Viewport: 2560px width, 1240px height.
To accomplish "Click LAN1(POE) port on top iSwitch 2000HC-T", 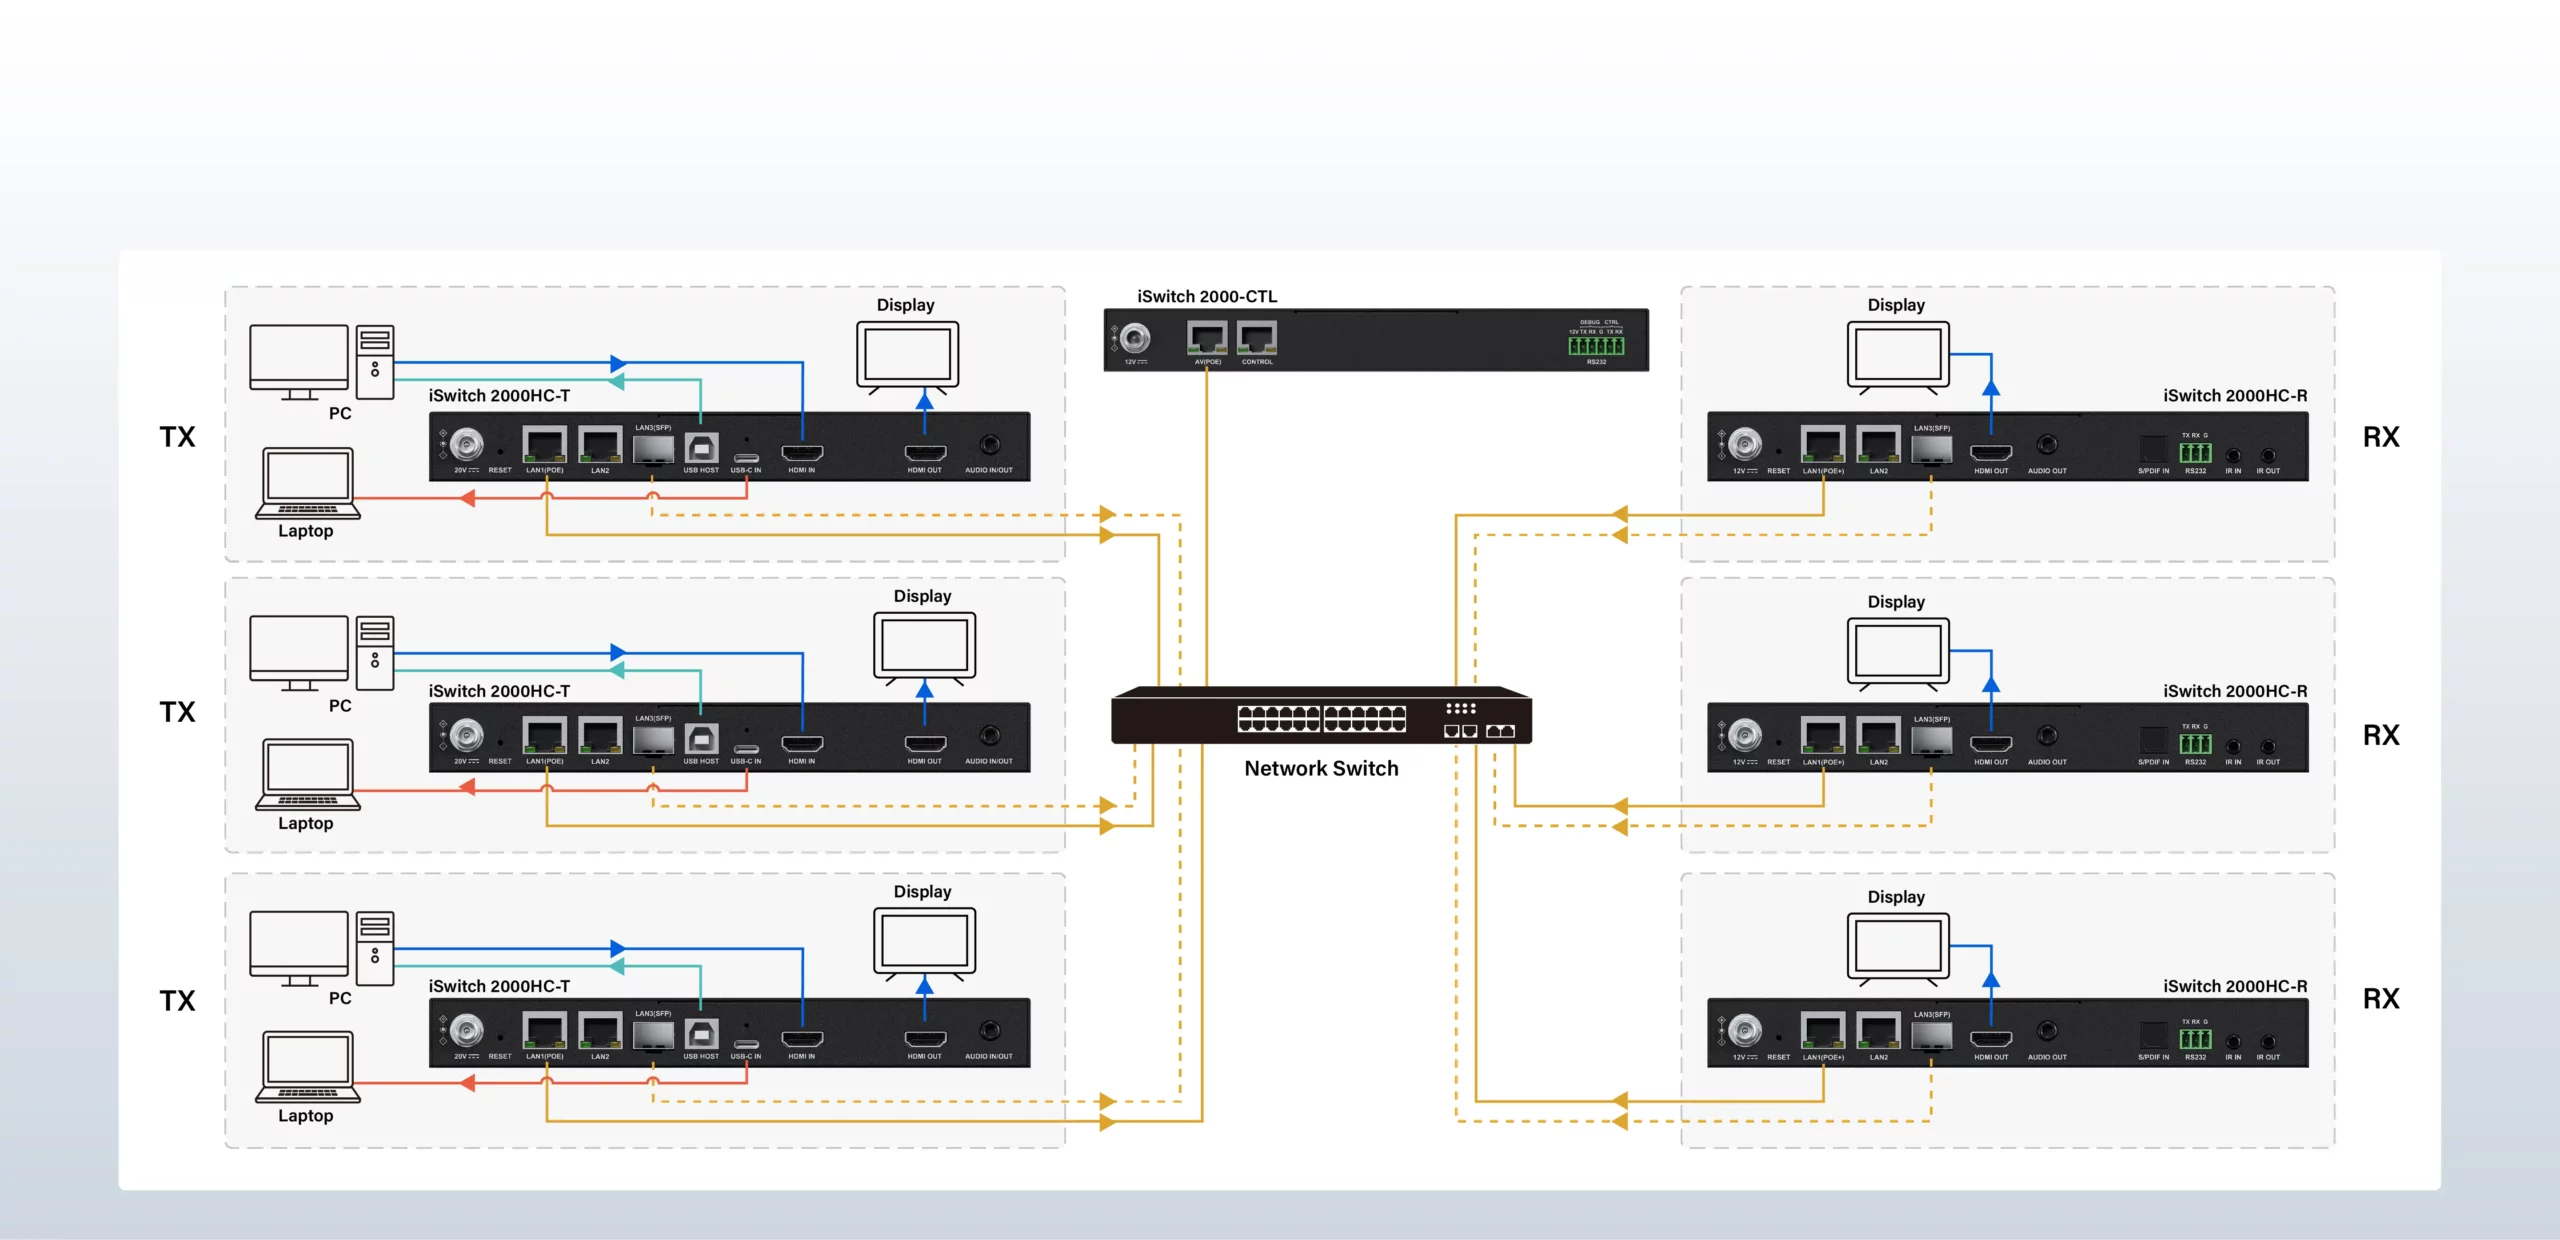I will point(545,444).
